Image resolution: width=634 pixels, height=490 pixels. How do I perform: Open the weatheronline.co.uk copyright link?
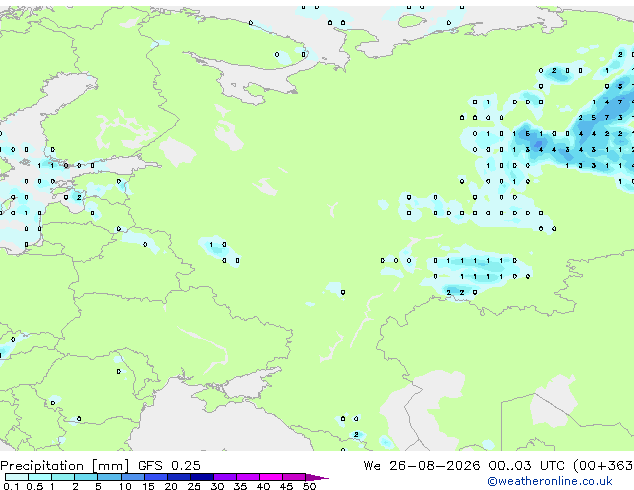(x=549, y=481)
